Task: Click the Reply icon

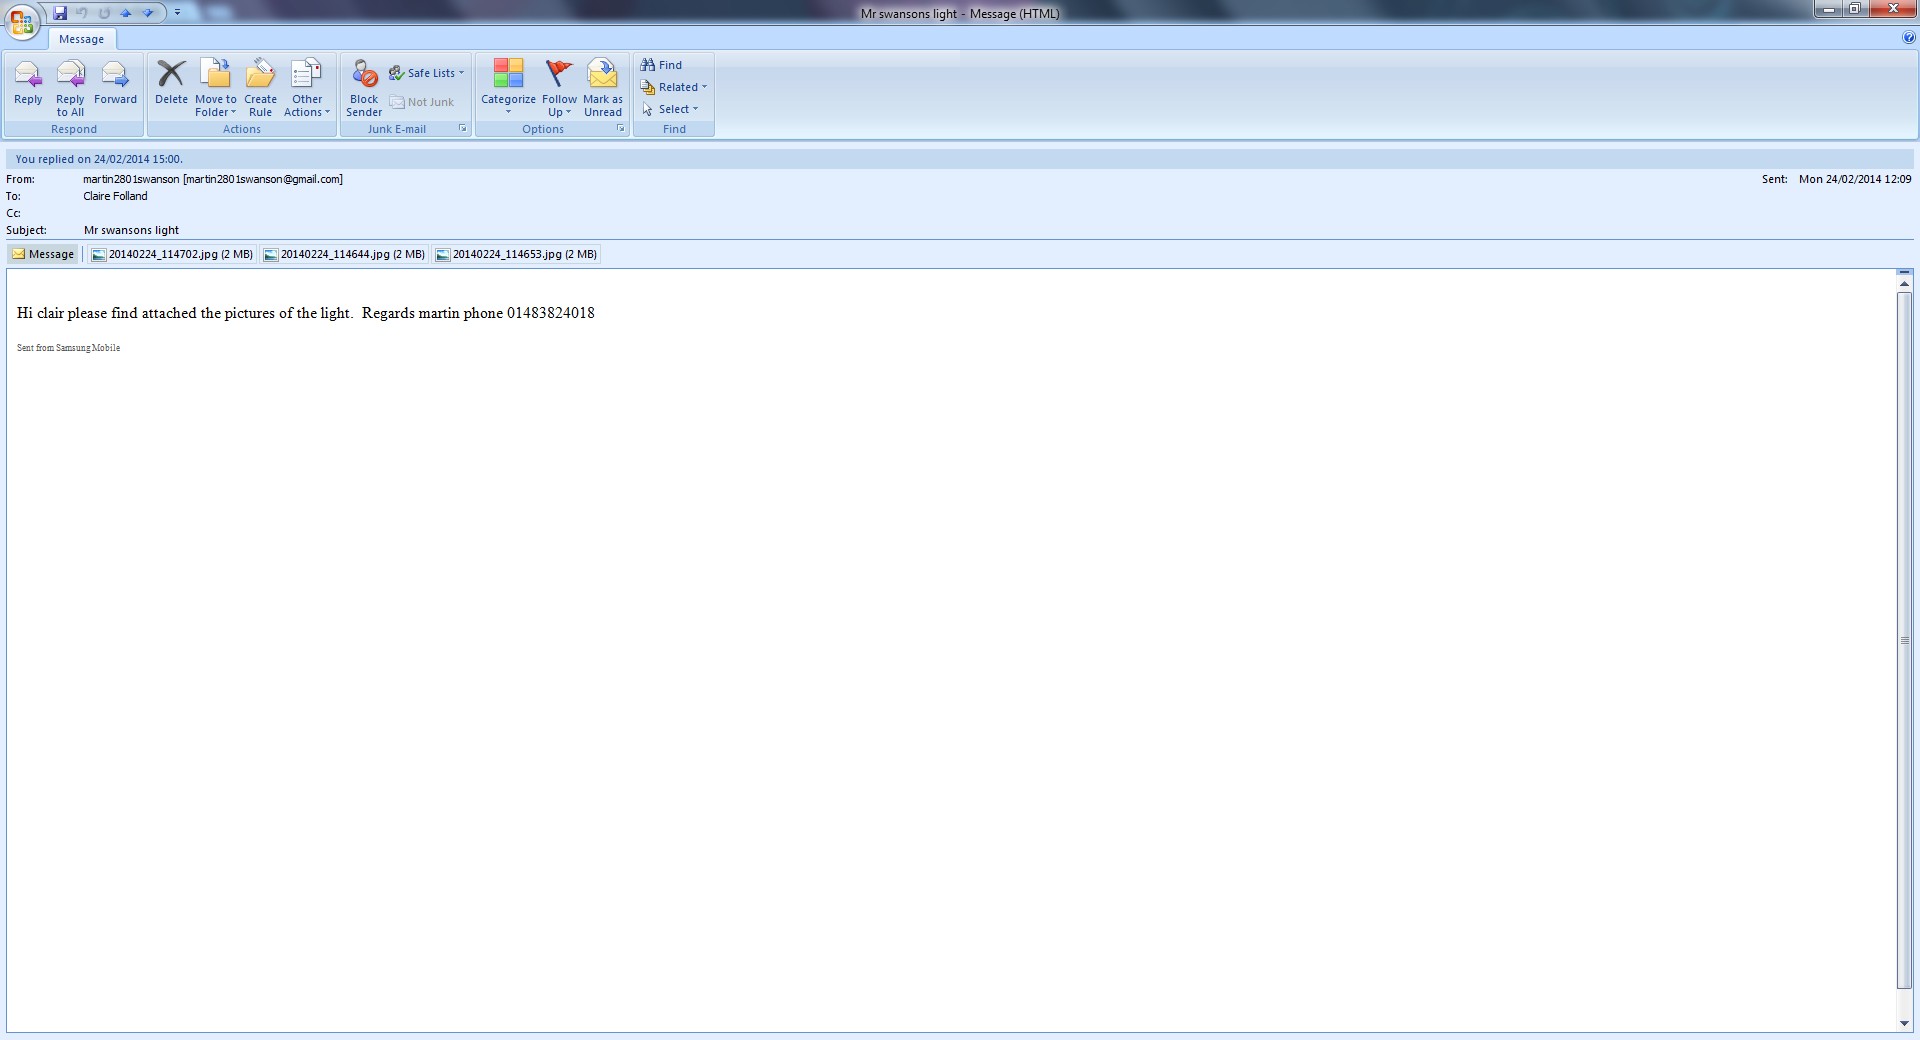Action: [28, 83]
